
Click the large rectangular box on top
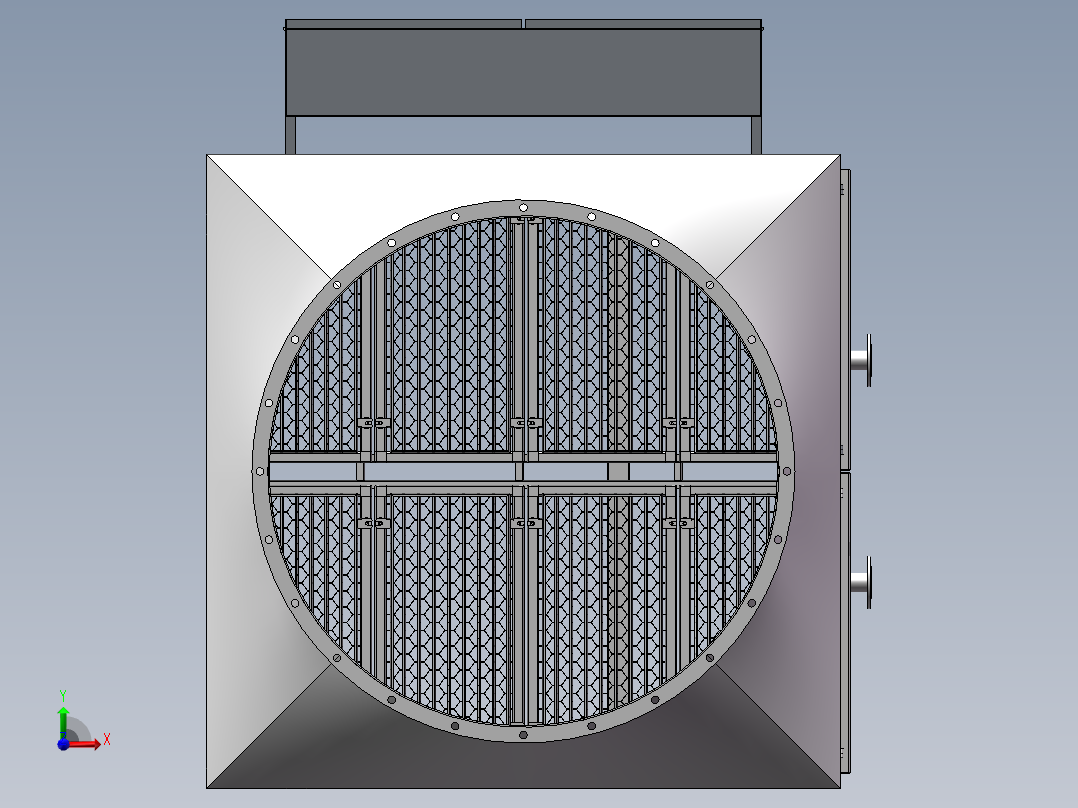point(524,71)
